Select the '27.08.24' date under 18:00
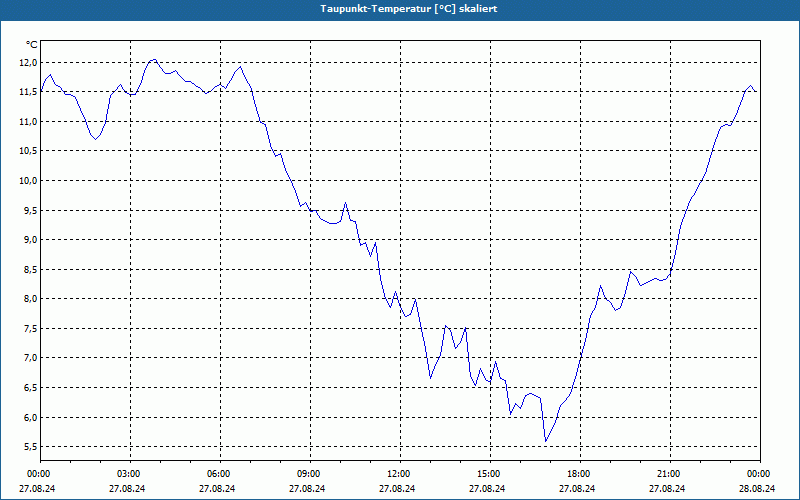The height and width of the screenshot is (500, 800). [x=577, y=488]
